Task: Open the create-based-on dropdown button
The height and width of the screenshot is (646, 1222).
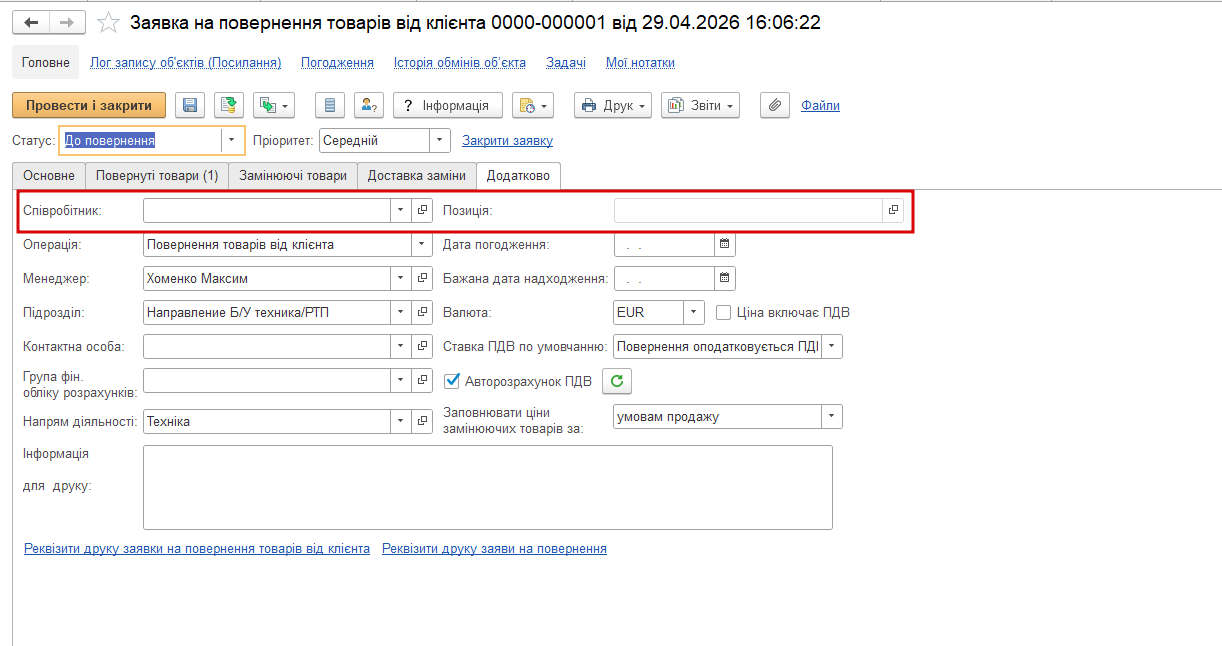Action: tap(274, 105)
